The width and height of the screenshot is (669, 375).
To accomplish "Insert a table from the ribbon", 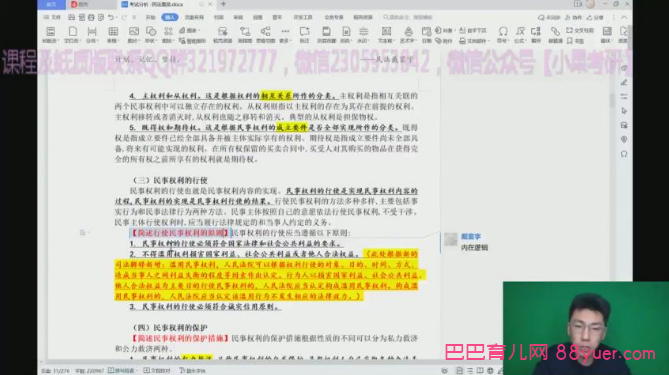I will click(x=113, y=34).
